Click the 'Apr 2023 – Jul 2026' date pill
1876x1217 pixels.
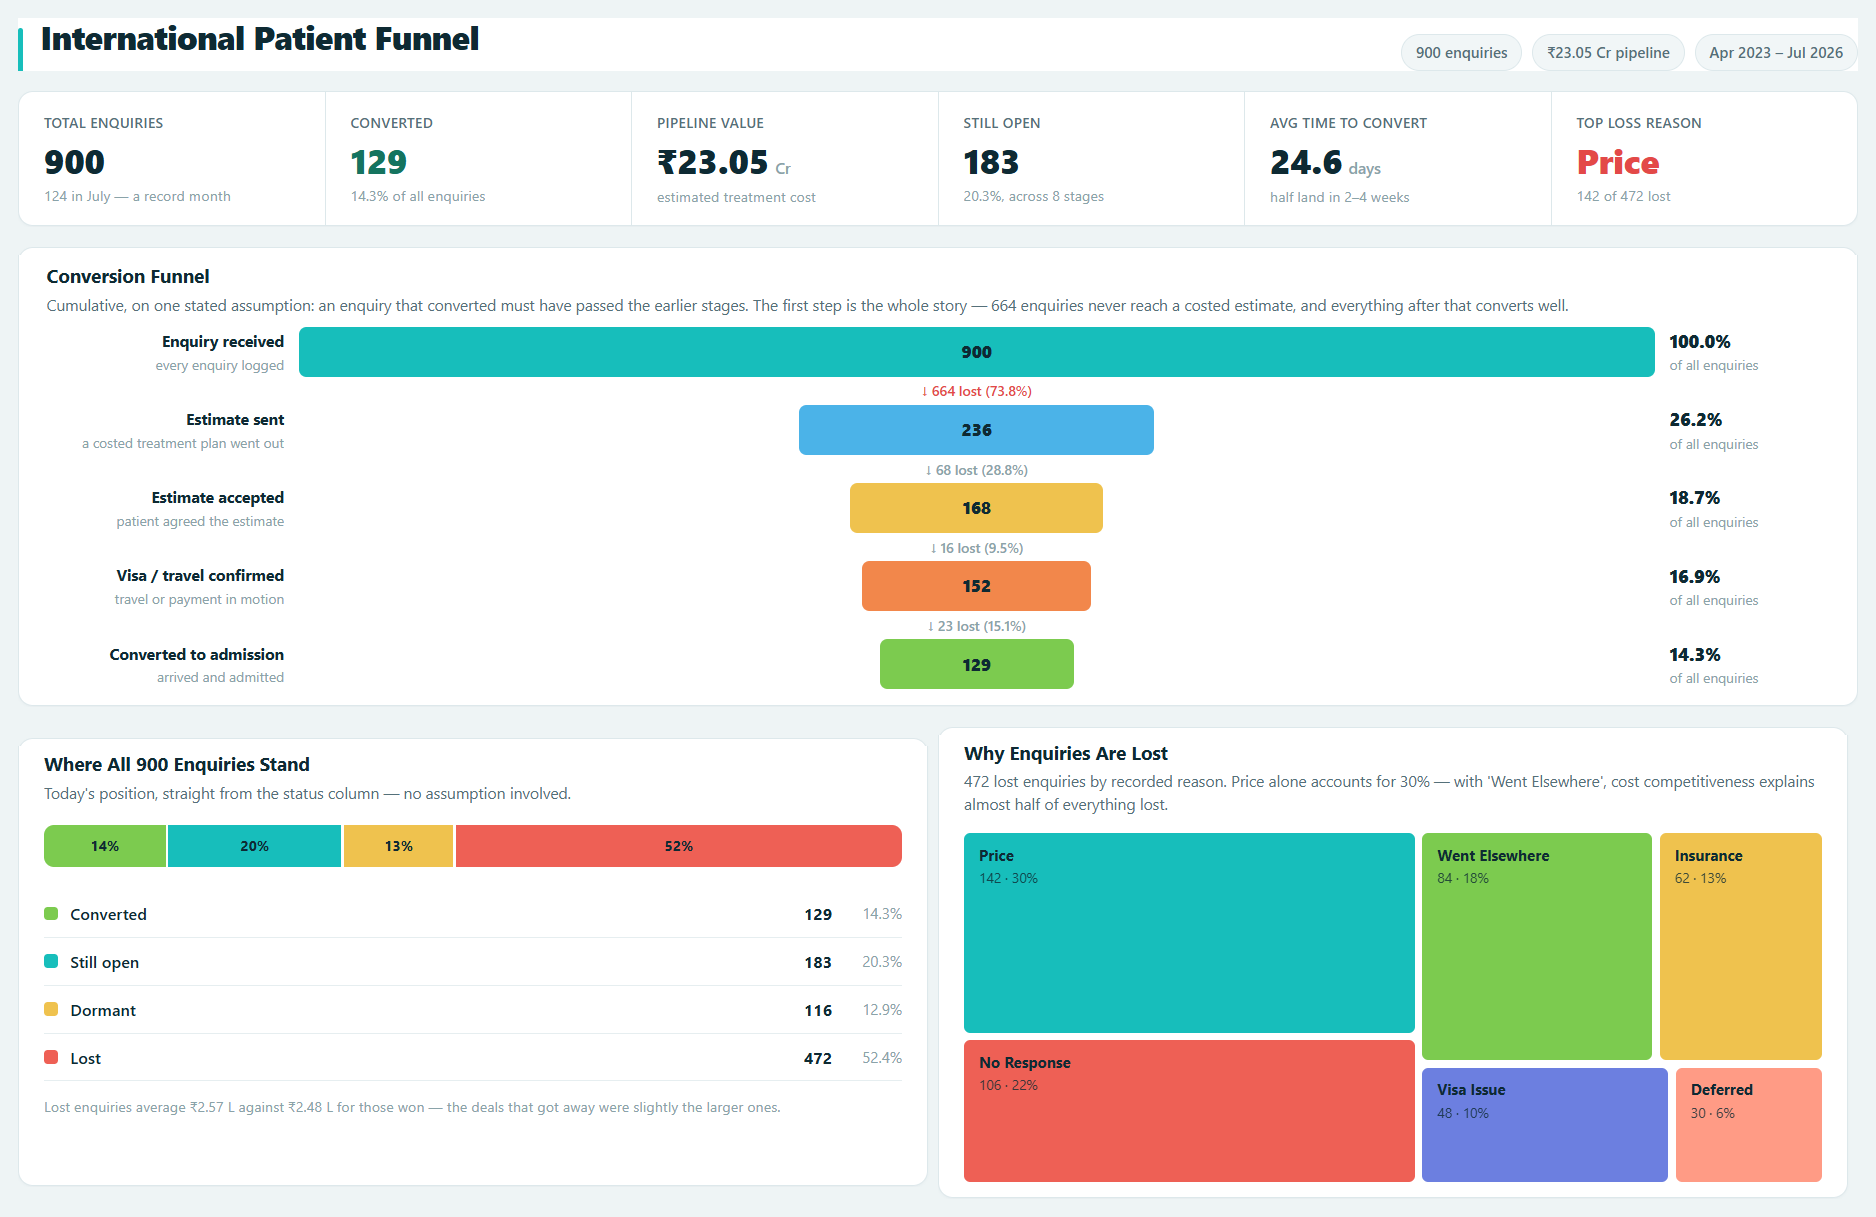point(1776,53)
